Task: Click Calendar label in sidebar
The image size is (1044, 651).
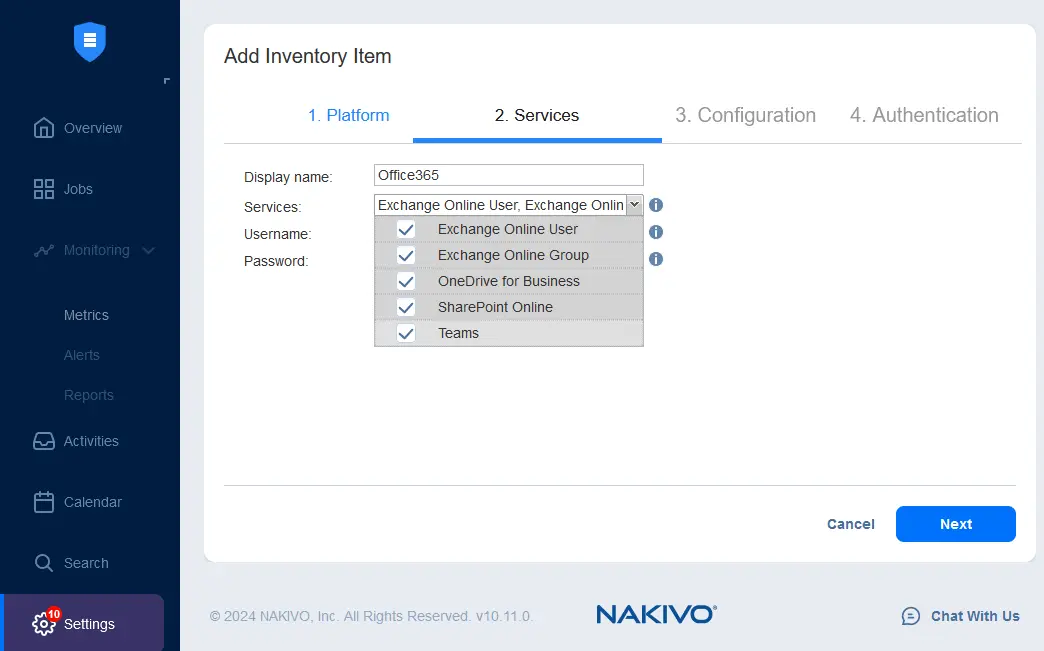Action: (x=93, y=502)
